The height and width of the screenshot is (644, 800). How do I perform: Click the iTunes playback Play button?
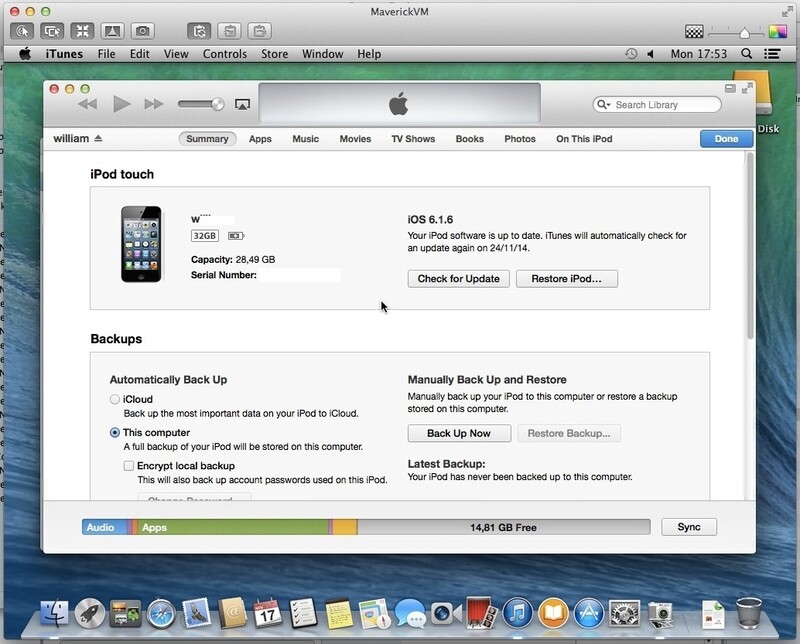[121, 103]
